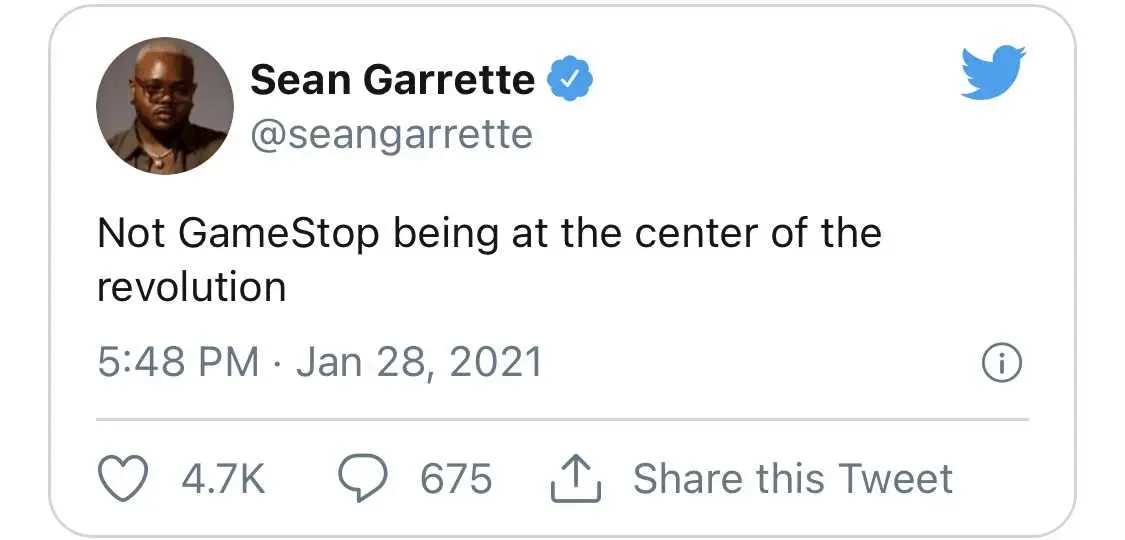Click the 675 replies count
1125x540 pixels.
coord(456,479)
